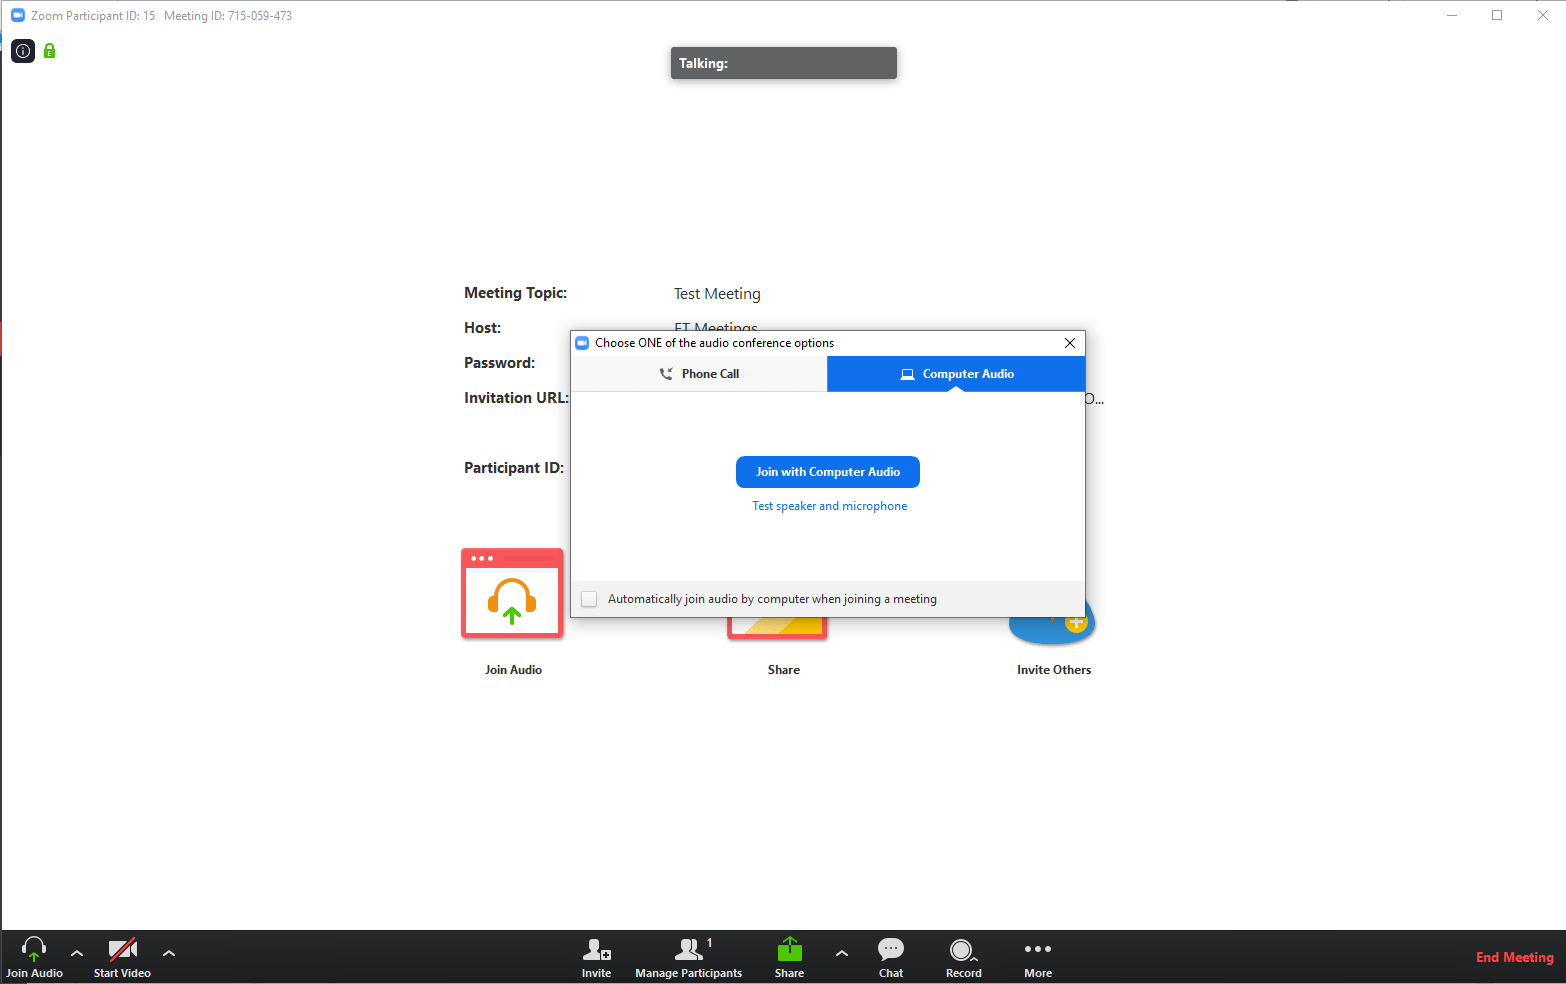This screenshot has width=1566, height=984.
Task: Open meeting information icon
Action: pyautogui.click(x=23, y=51)
